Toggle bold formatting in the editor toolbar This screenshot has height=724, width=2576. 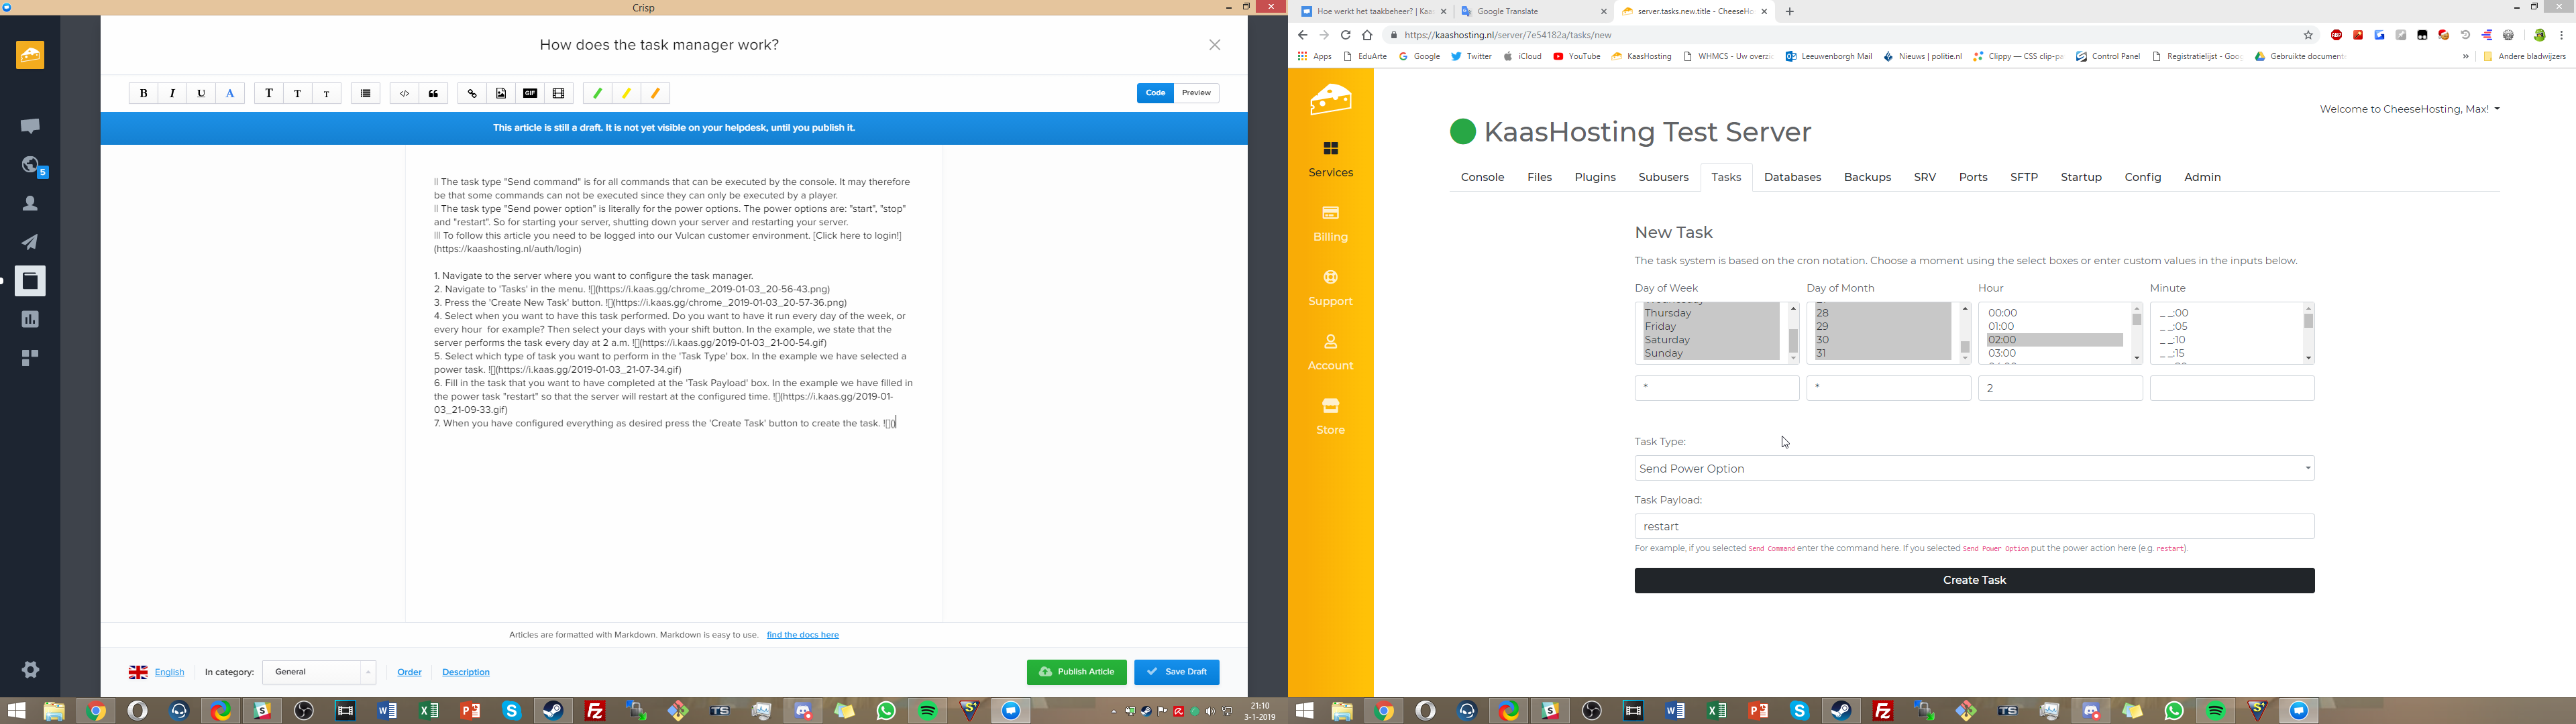click(143, 93)
